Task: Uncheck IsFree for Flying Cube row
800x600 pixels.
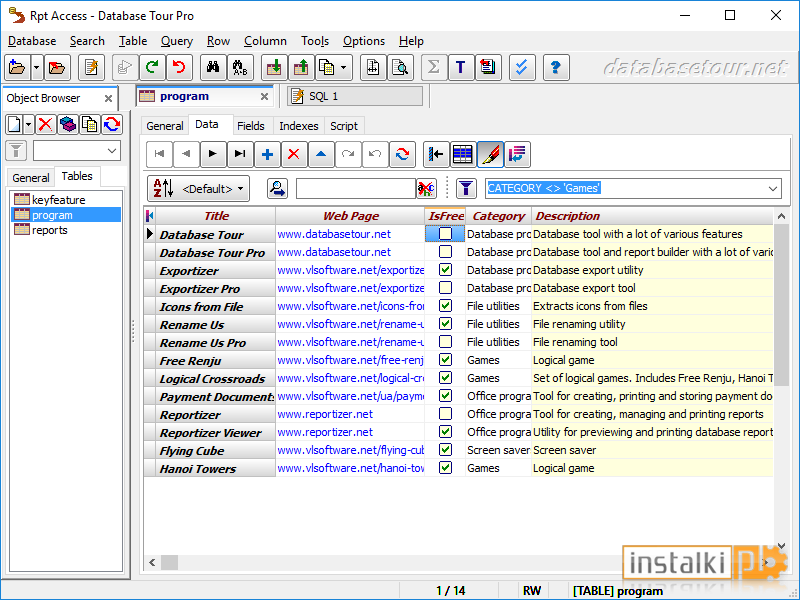Action: [x=445, y=450]
